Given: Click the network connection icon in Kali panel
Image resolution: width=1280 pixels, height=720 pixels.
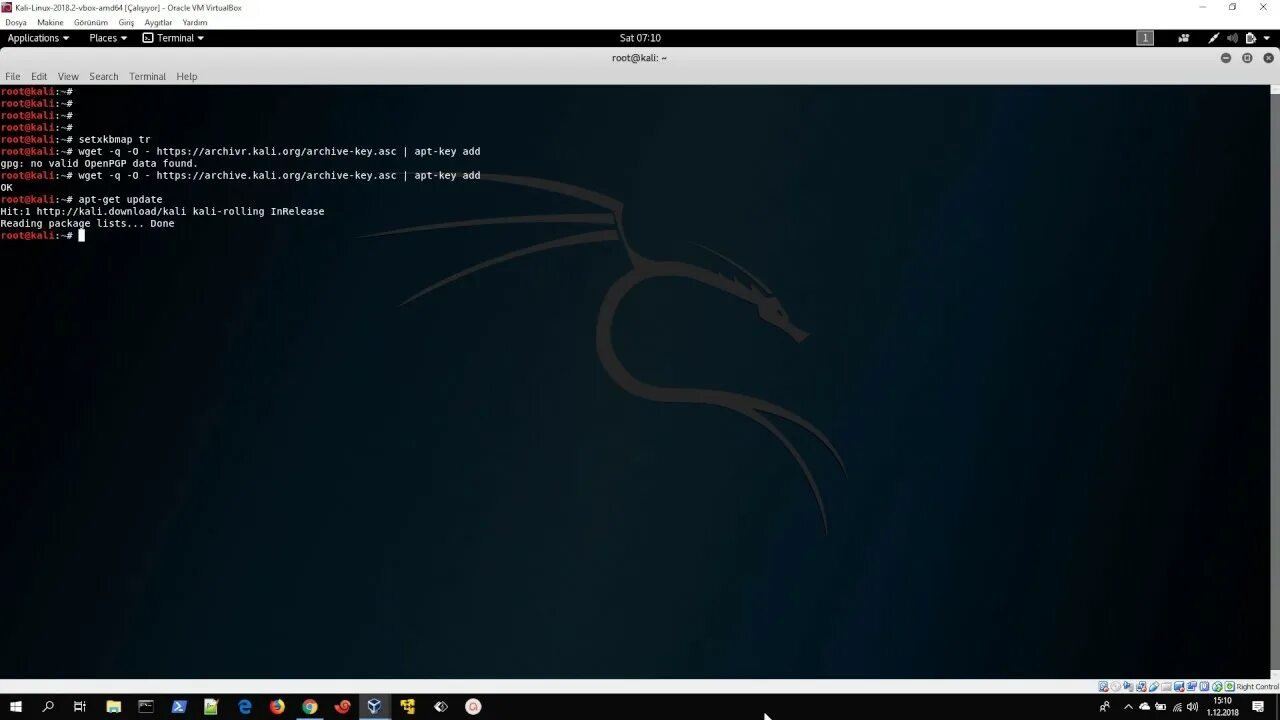Looking at the screenshot, I should 1214,38.
